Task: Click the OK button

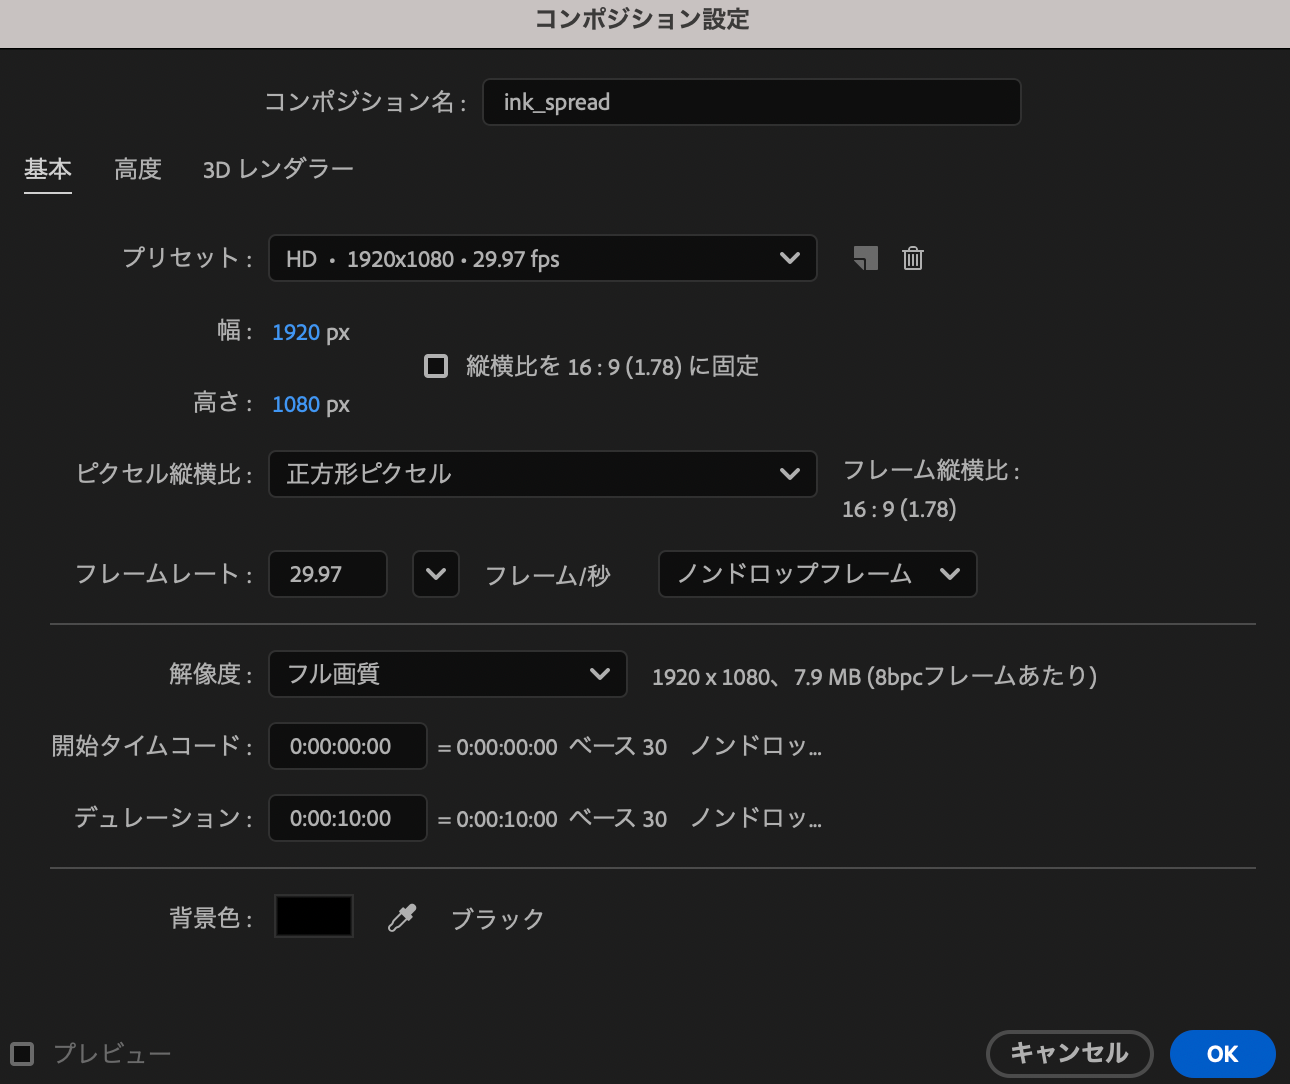Action: (x=1222, y=1053)
